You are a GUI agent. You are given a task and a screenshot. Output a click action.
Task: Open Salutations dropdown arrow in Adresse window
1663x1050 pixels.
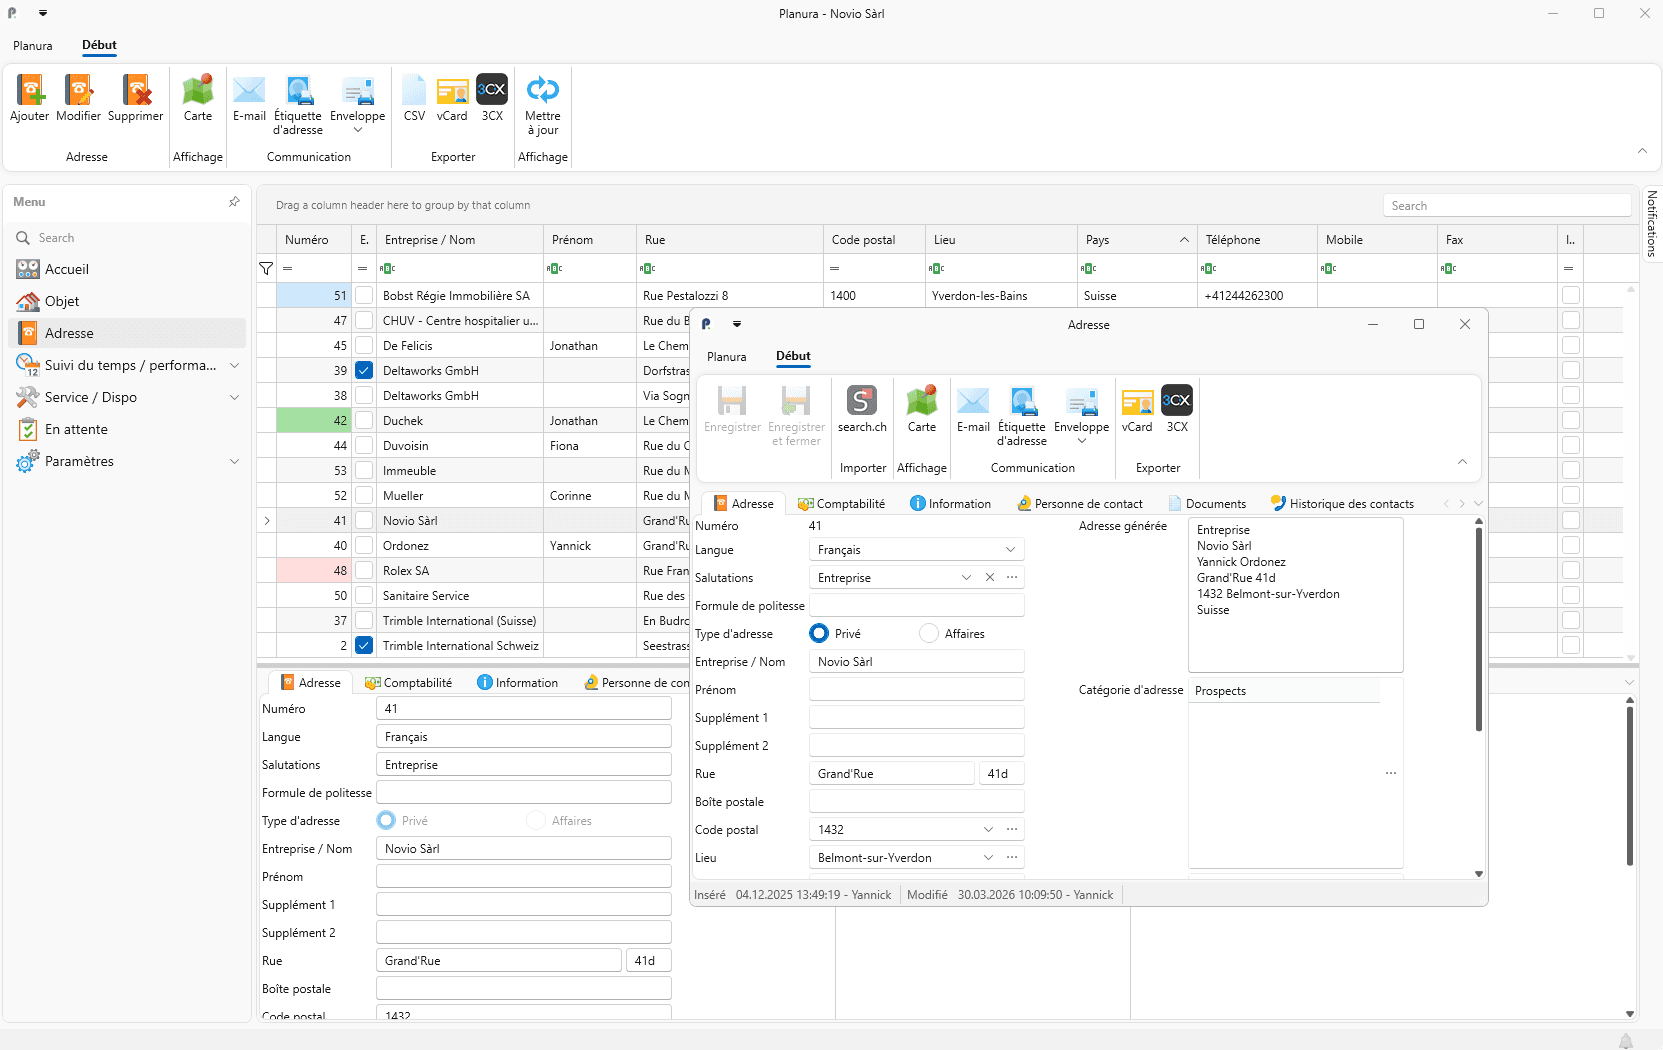pos(966,577)
